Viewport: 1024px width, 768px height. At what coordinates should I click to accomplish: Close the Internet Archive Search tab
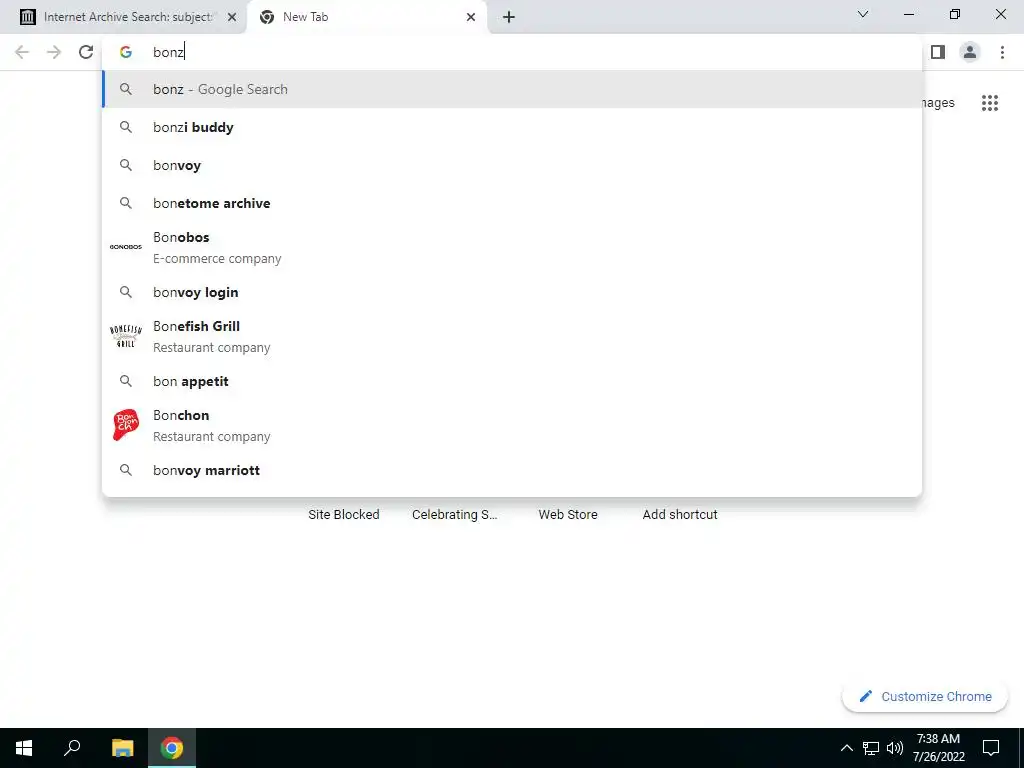[x=232, y=18]
